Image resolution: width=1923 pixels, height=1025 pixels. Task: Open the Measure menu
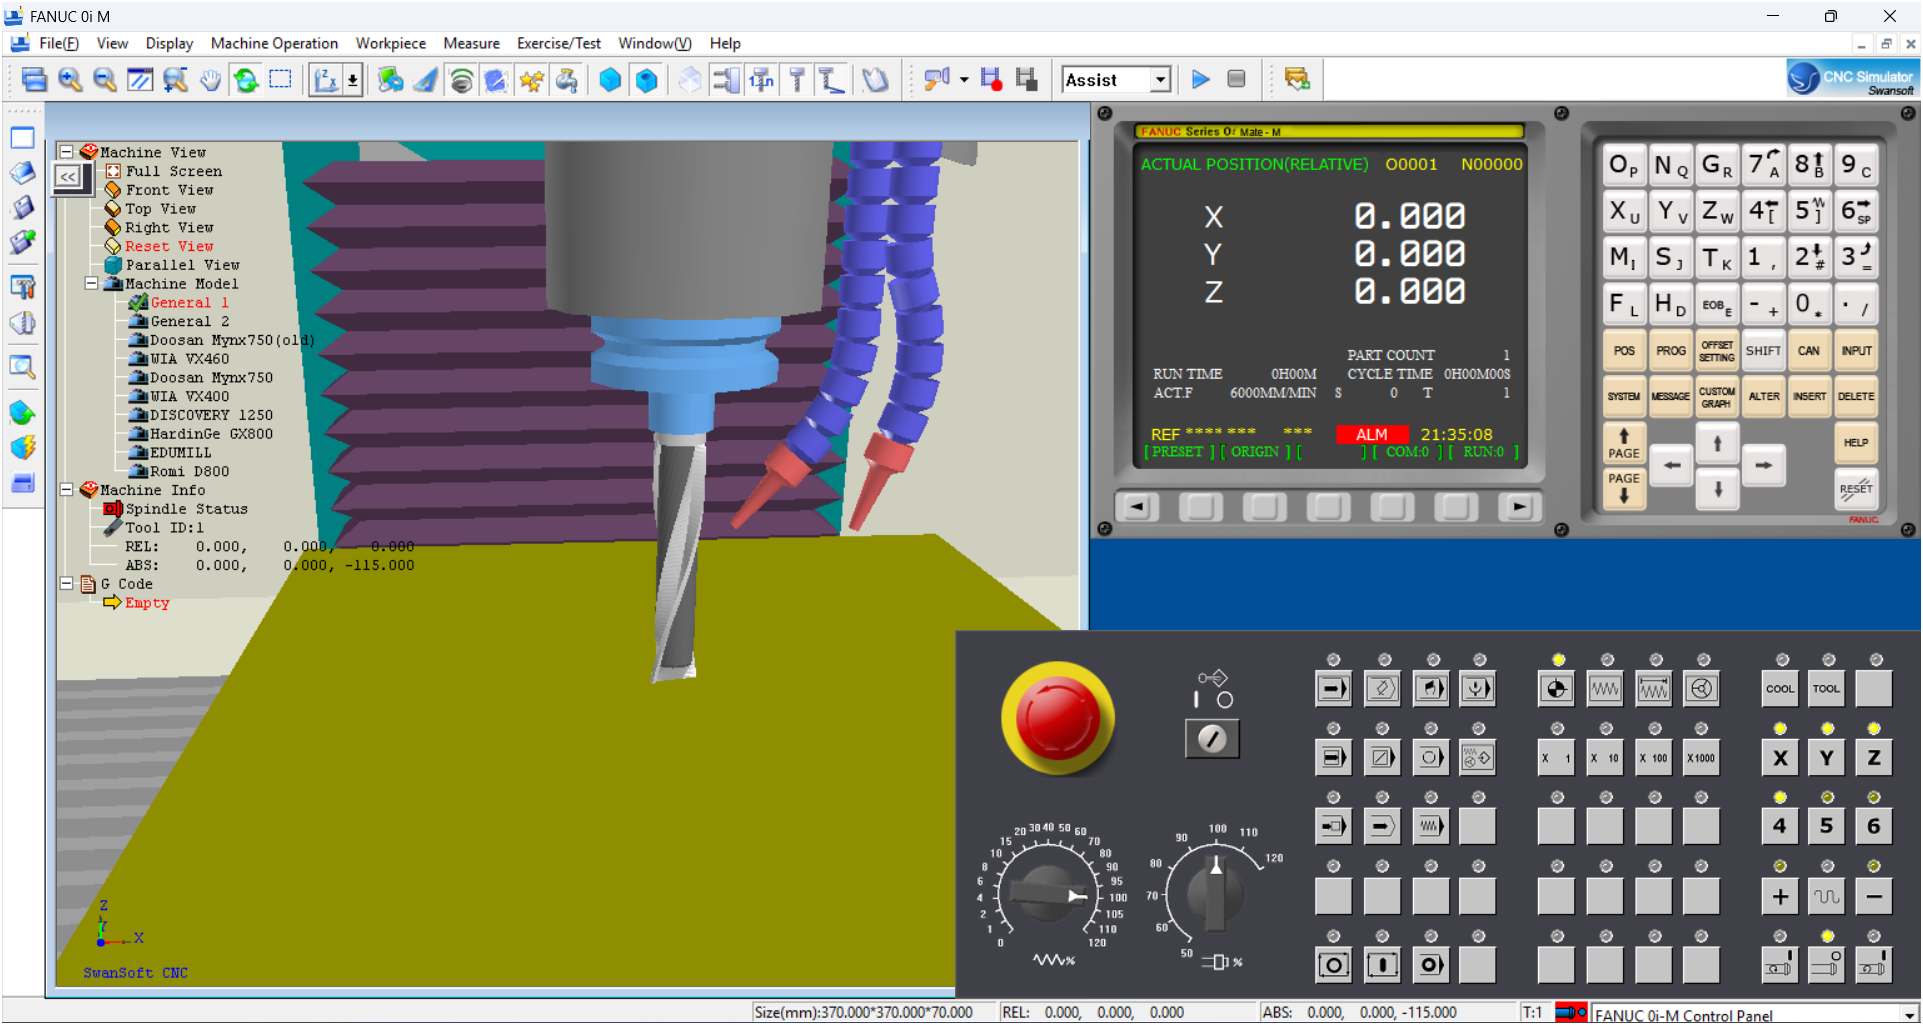point(471,43)
